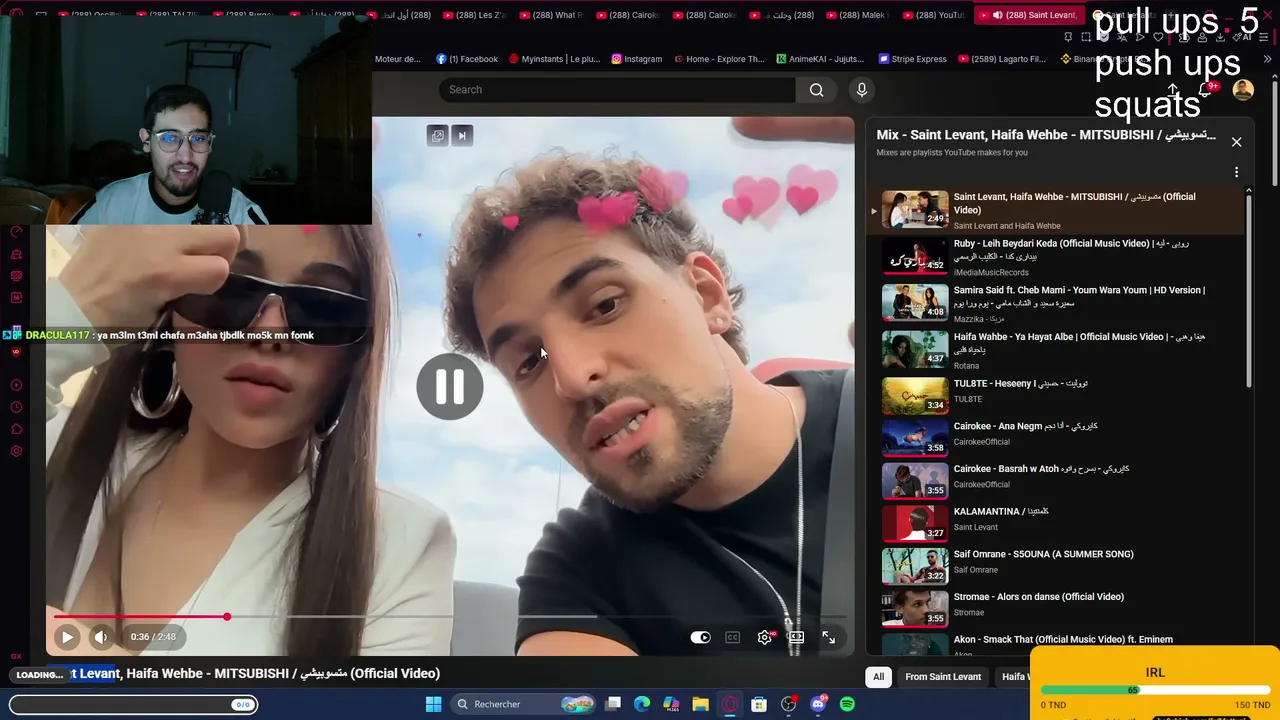
Task: Click the skip-next icon above the player
Action: click(461, 135)
